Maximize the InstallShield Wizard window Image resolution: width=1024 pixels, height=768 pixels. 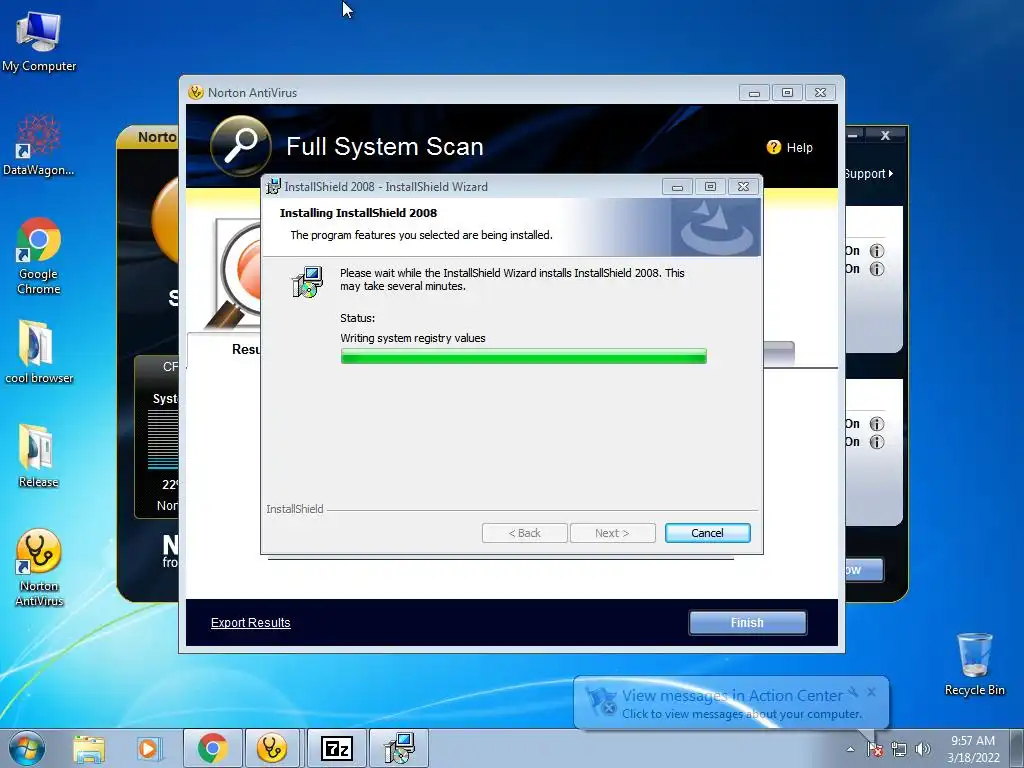click(710, 187)
